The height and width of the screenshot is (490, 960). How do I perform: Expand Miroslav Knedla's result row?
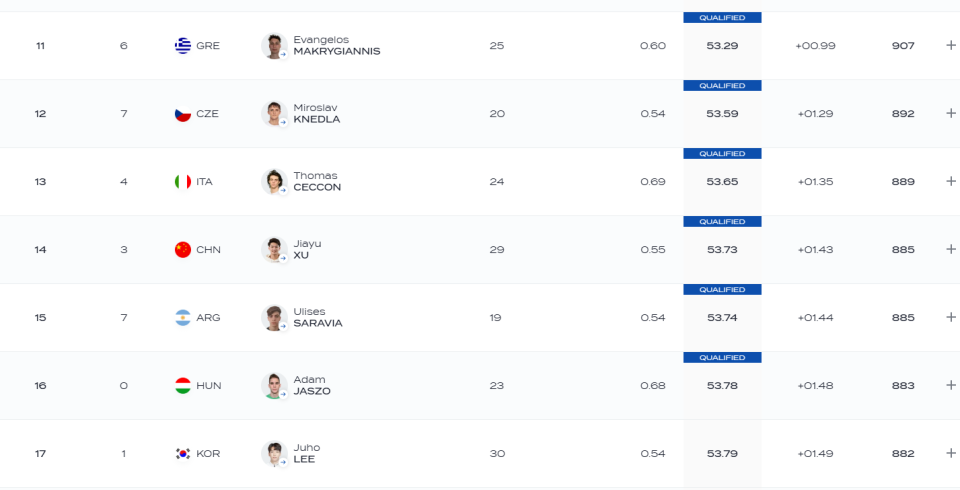click(951, 113)
